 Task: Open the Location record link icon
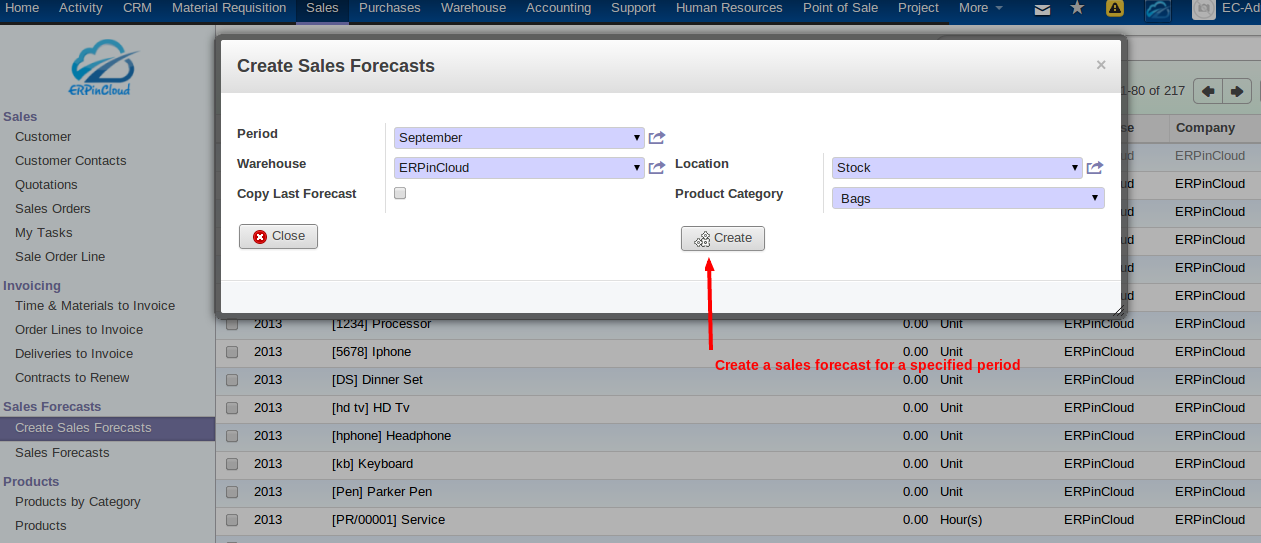coord(1095,168)
